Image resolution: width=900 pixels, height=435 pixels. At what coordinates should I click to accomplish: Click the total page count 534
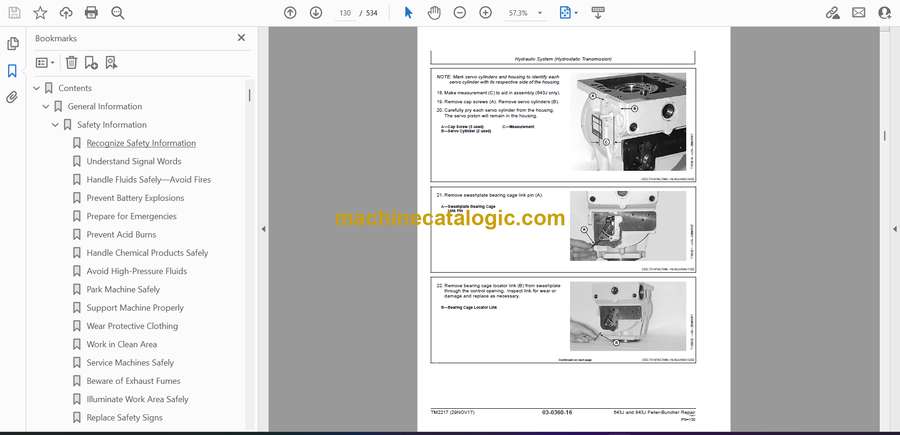[372, 13]
